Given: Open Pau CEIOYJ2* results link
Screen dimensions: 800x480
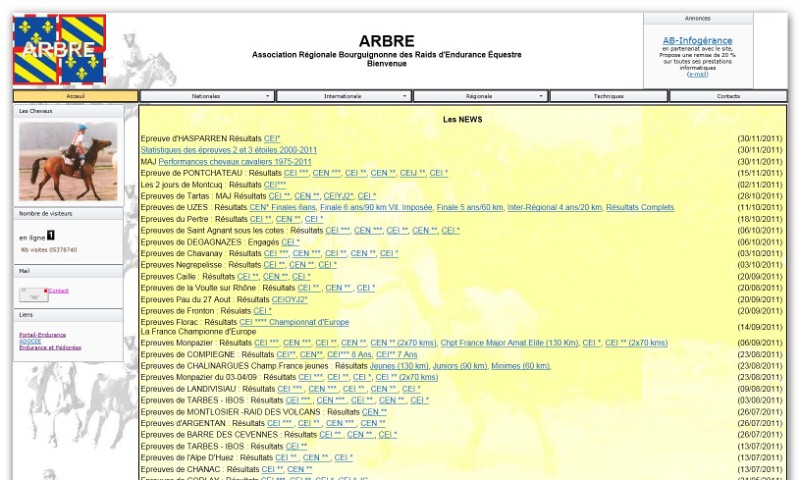Looking at the screenshot, I should (x=289, y=300).
